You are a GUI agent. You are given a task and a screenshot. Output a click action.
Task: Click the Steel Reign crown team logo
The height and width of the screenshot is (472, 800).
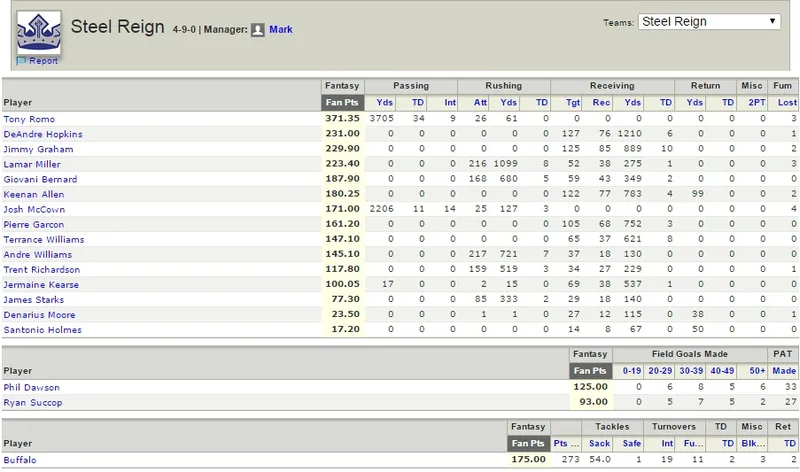(39, 32)
